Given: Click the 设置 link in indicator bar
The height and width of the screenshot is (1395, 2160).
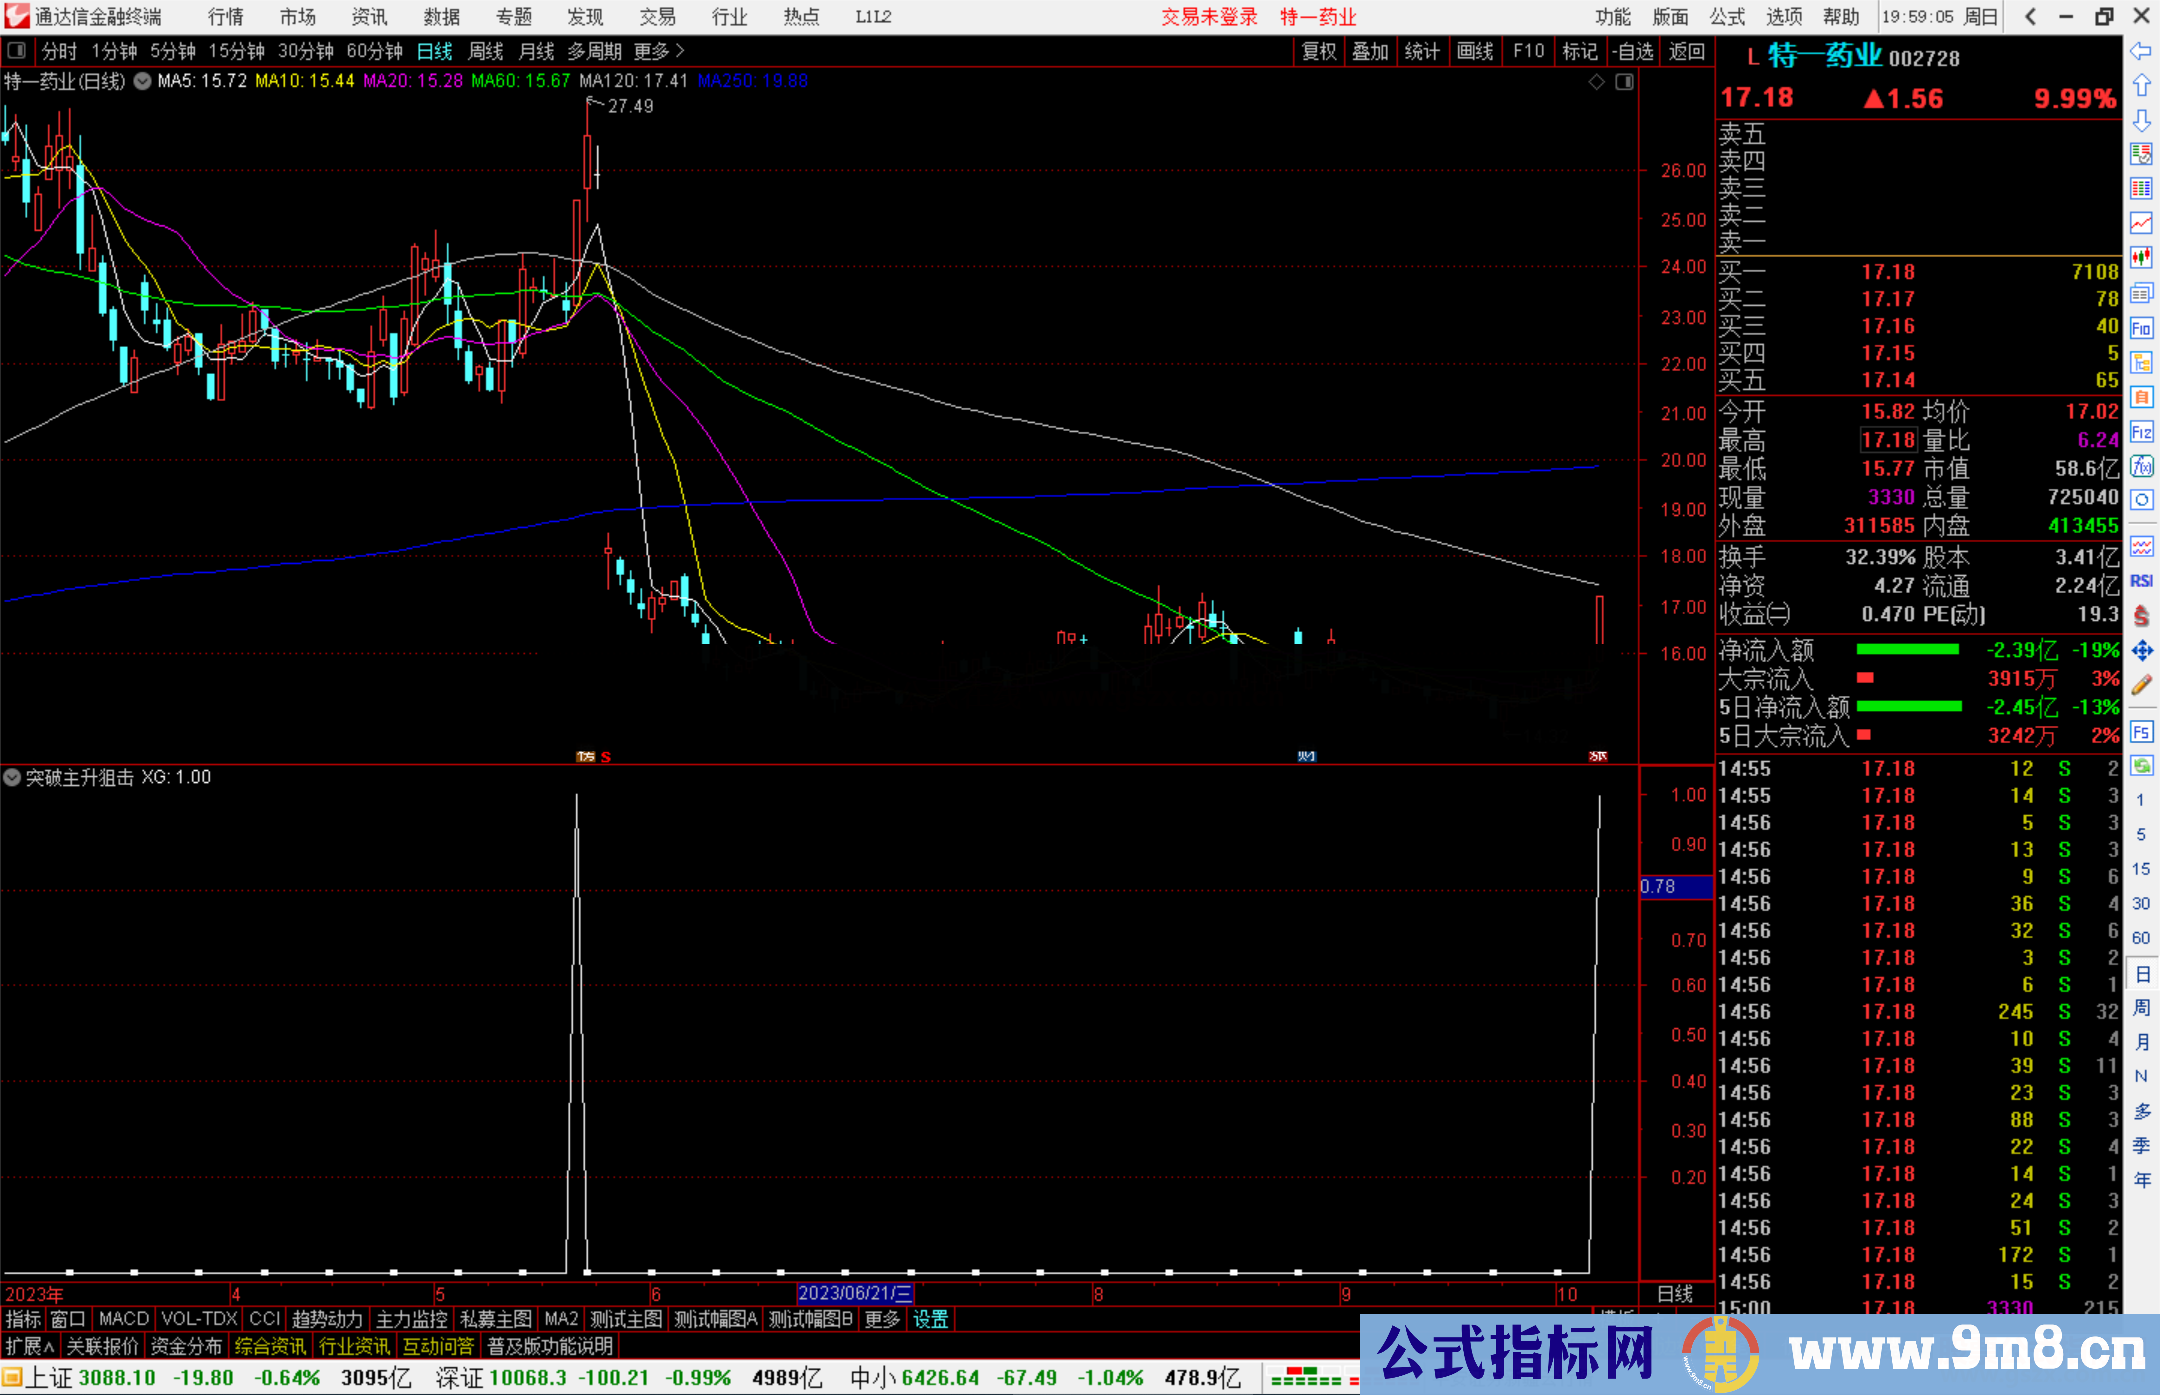Looking at the screenshot, I should coord(930,1319).
